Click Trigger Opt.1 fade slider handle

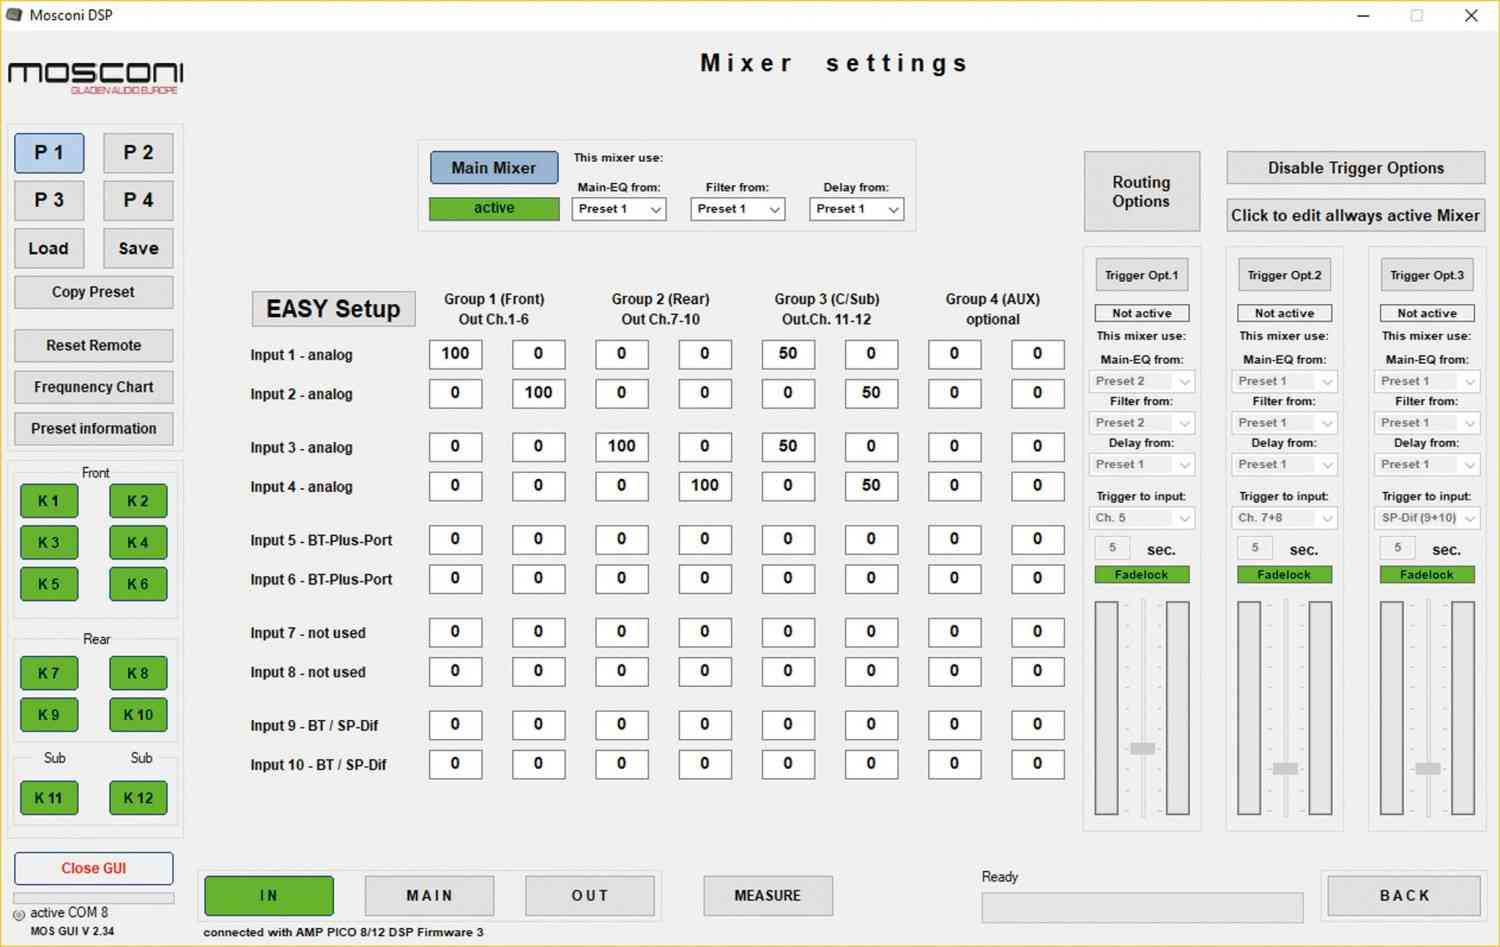point(1142,748)
